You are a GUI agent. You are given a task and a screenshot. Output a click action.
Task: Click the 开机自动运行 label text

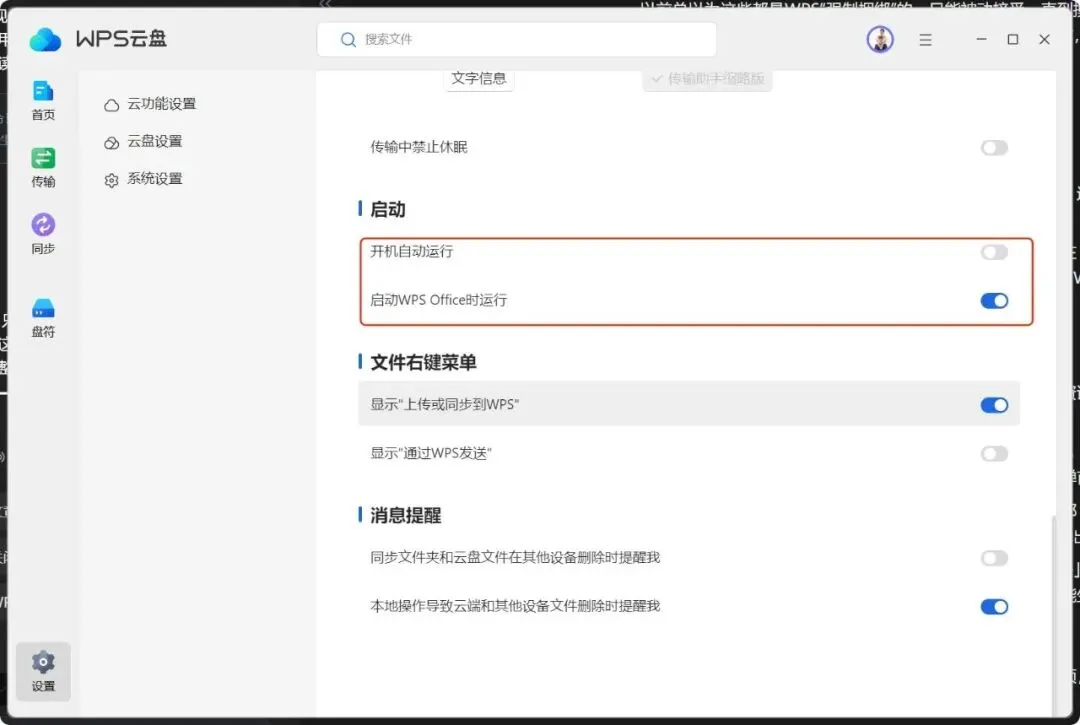coord(412,251)
